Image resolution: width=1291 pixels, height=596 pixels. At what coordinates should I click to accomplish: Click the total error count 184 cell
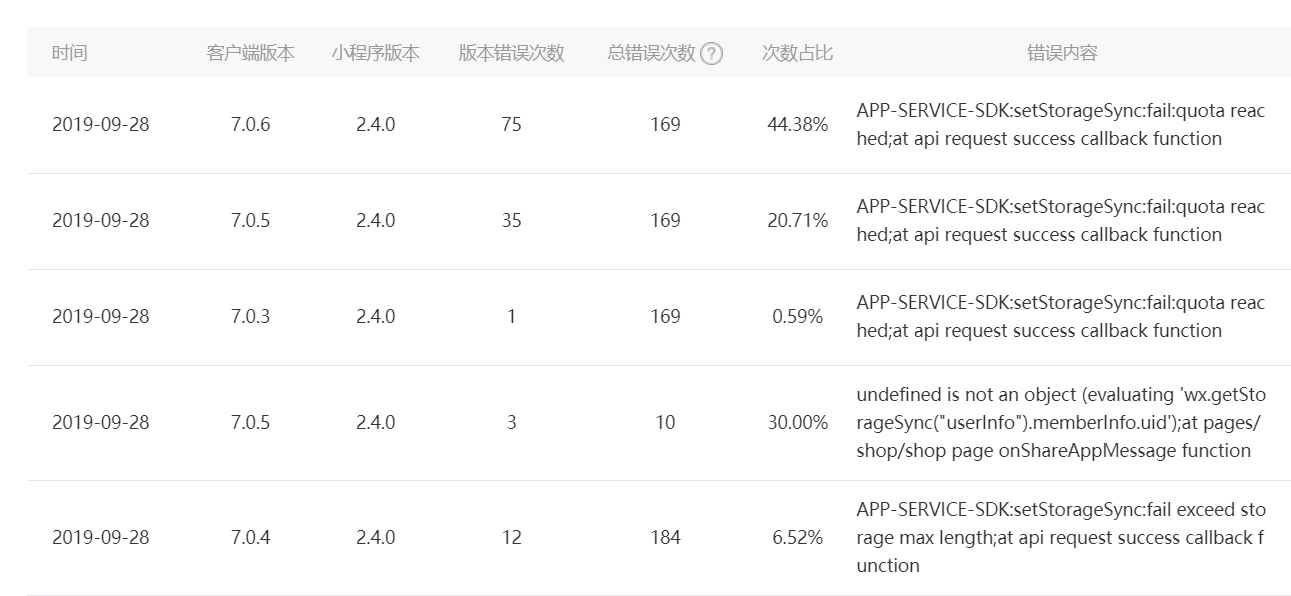[665, 538]
